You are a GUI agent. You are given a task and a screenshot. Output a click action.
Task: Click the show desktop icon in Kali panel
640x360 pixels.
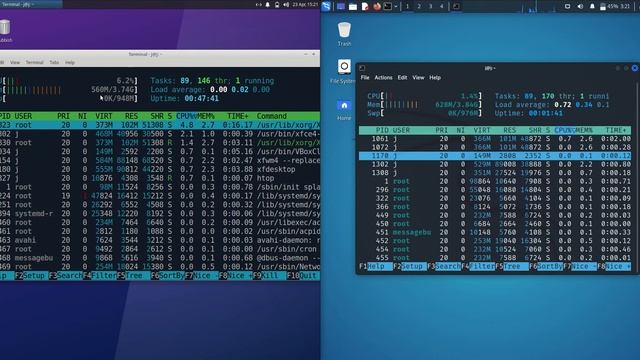point(341,7)
